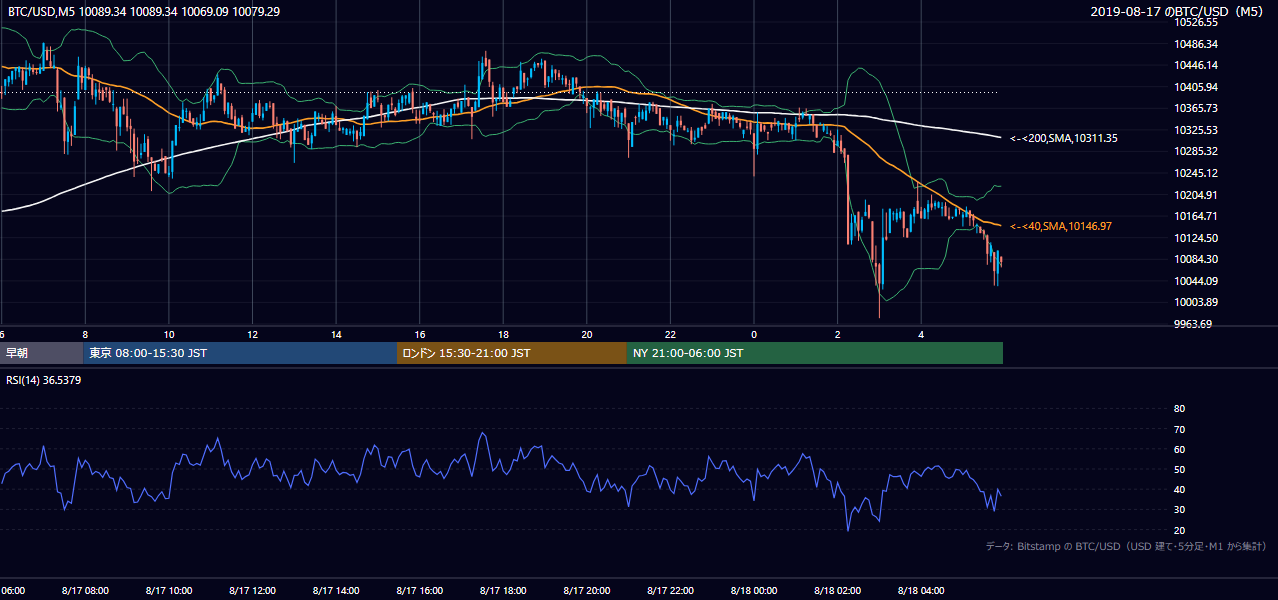Click price axis label 10405.94
Screen dimensions: 1278x600
point(1197,87)
